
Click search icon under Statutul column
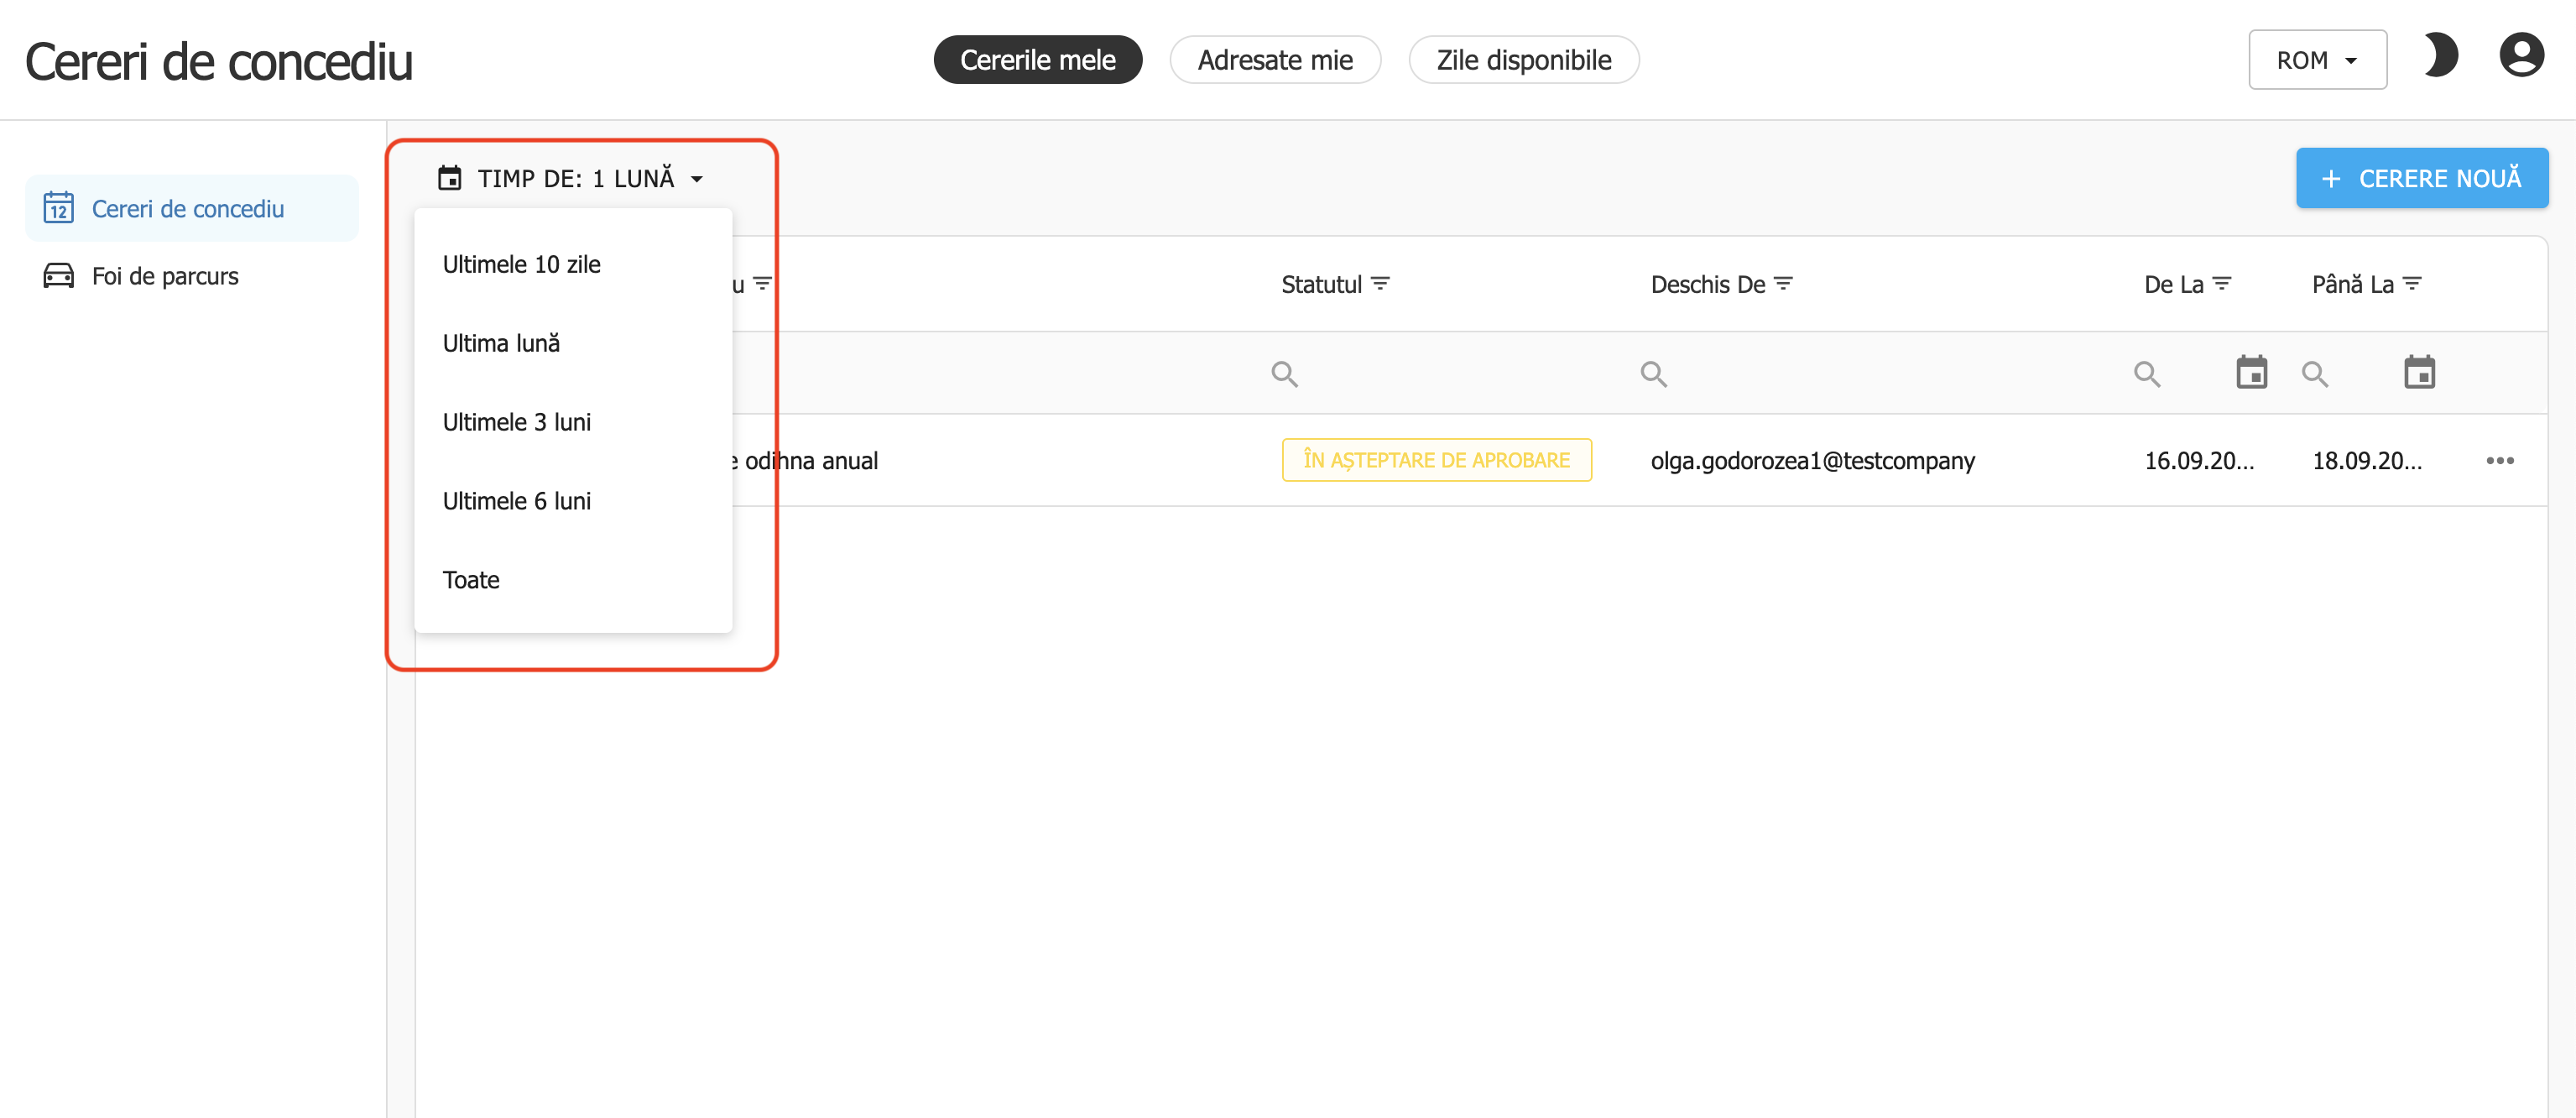pos(1284,374)
